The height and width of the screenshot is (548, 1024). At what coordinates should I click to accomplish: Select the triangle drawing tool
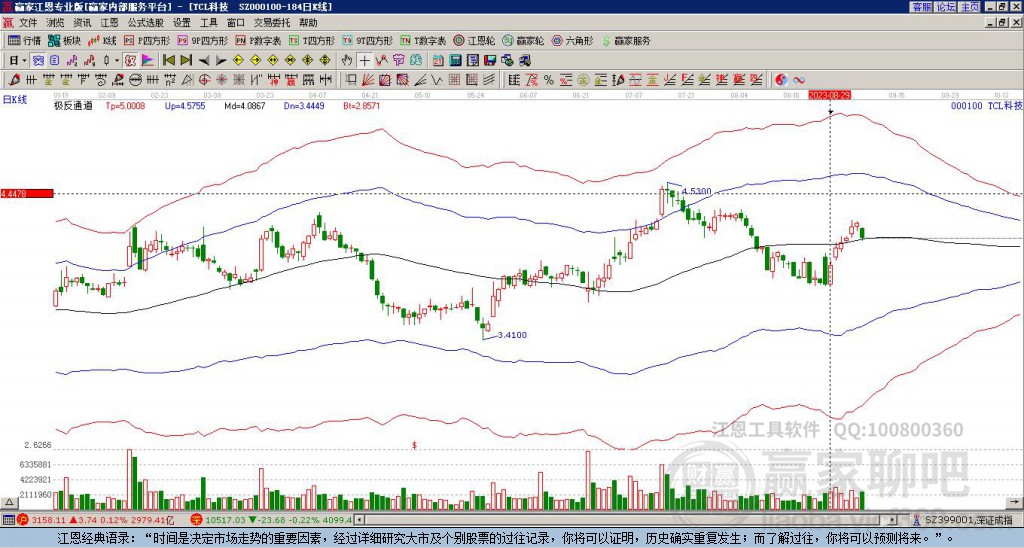click(187, 80)
